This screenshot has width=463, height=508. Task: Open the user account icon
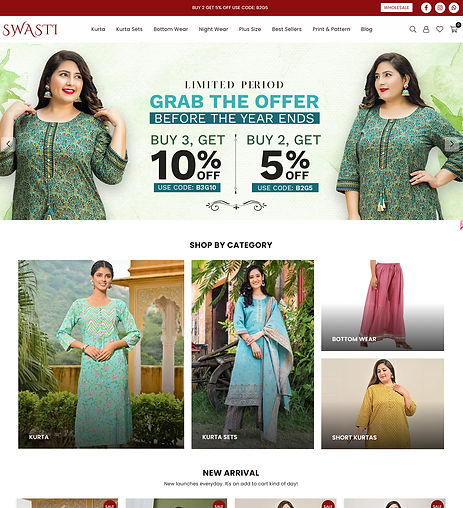tap(426, 29)
